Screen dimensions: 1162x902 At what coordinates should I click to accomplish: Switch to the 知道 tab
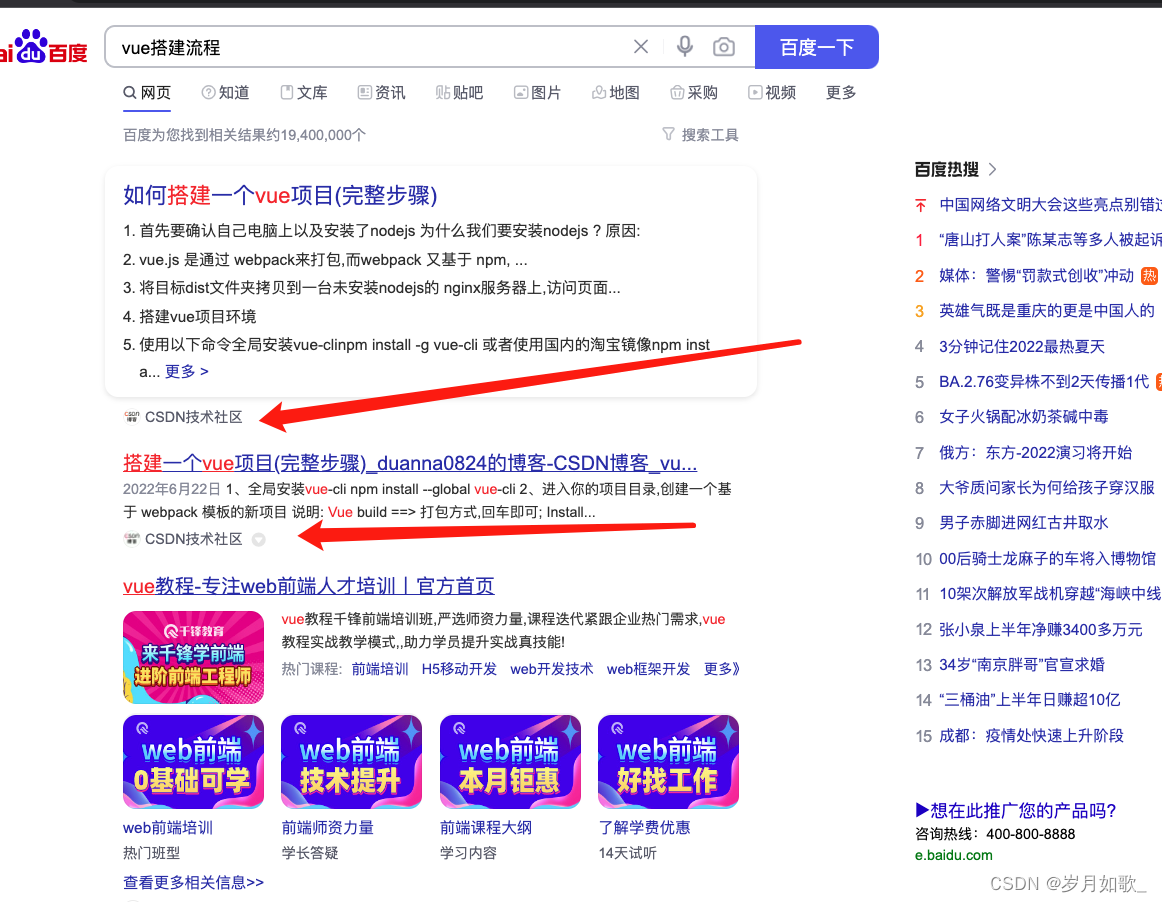(x=225, y=93)
